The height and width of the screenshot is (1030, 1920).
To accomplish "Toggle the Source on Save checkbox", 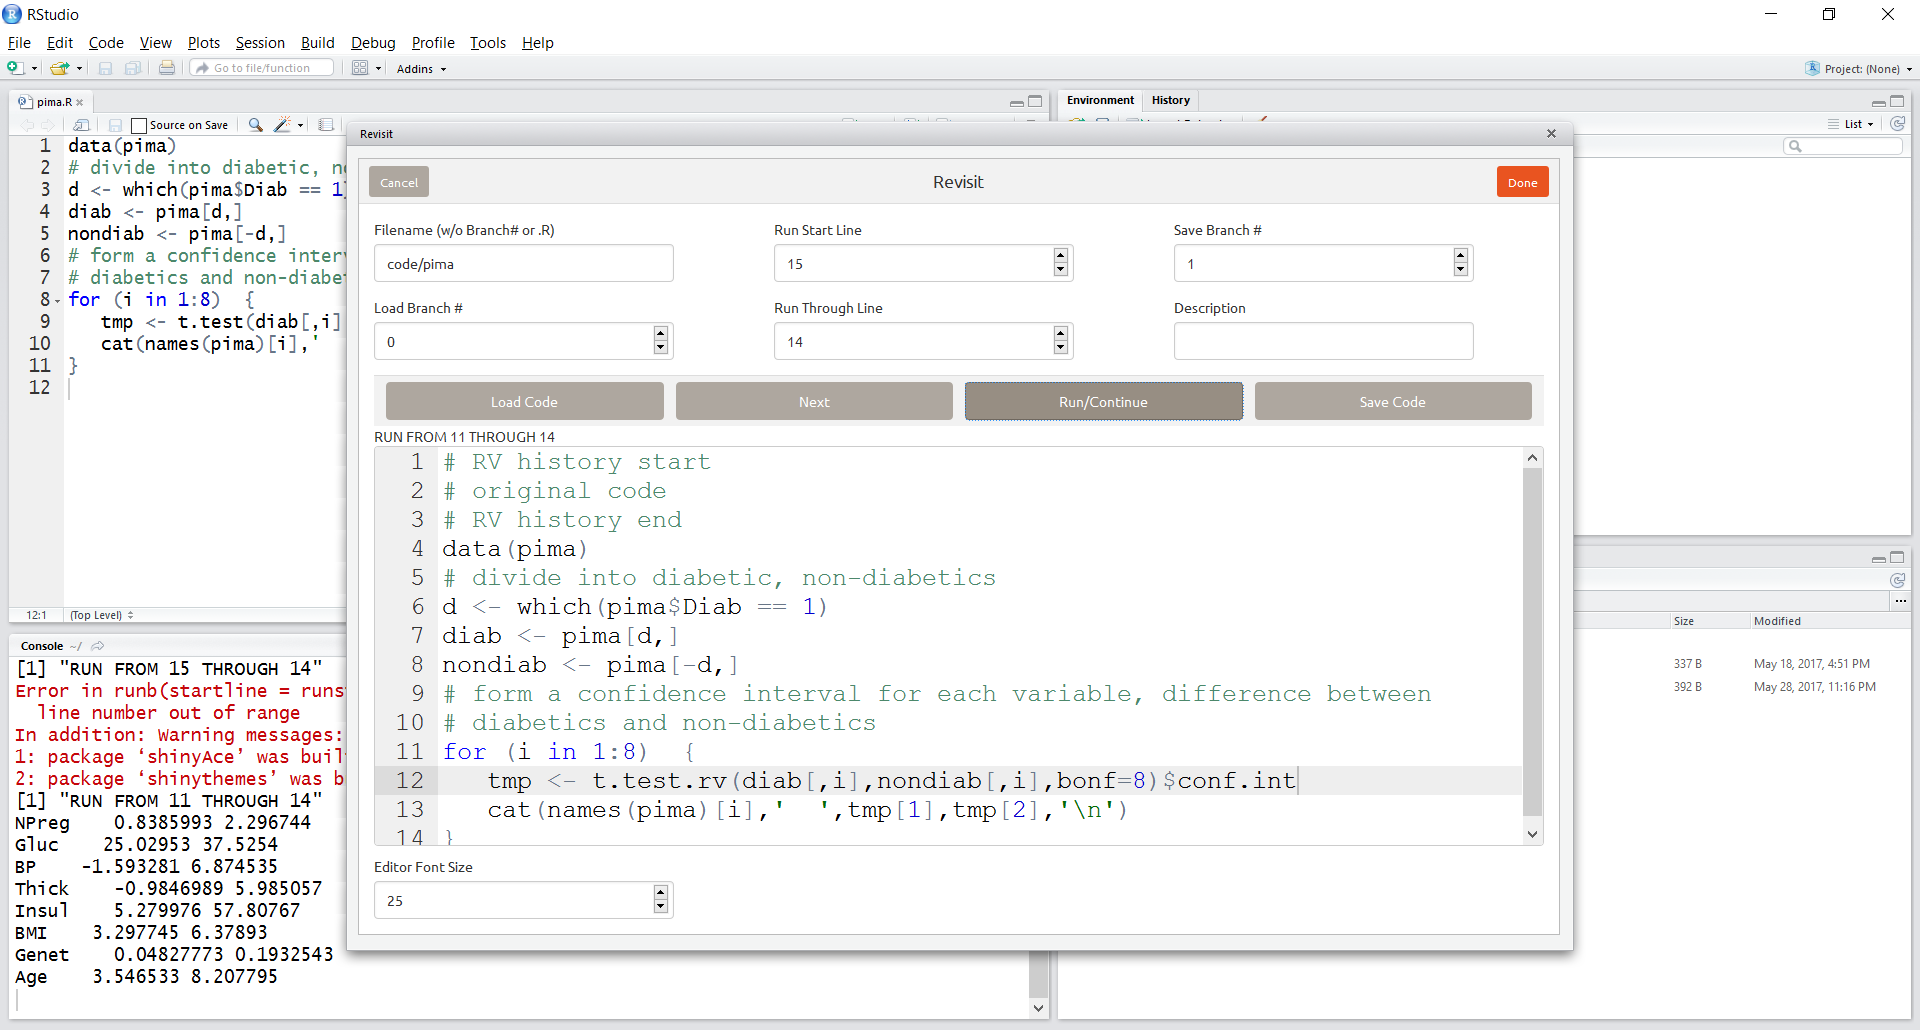I will 140,125.
